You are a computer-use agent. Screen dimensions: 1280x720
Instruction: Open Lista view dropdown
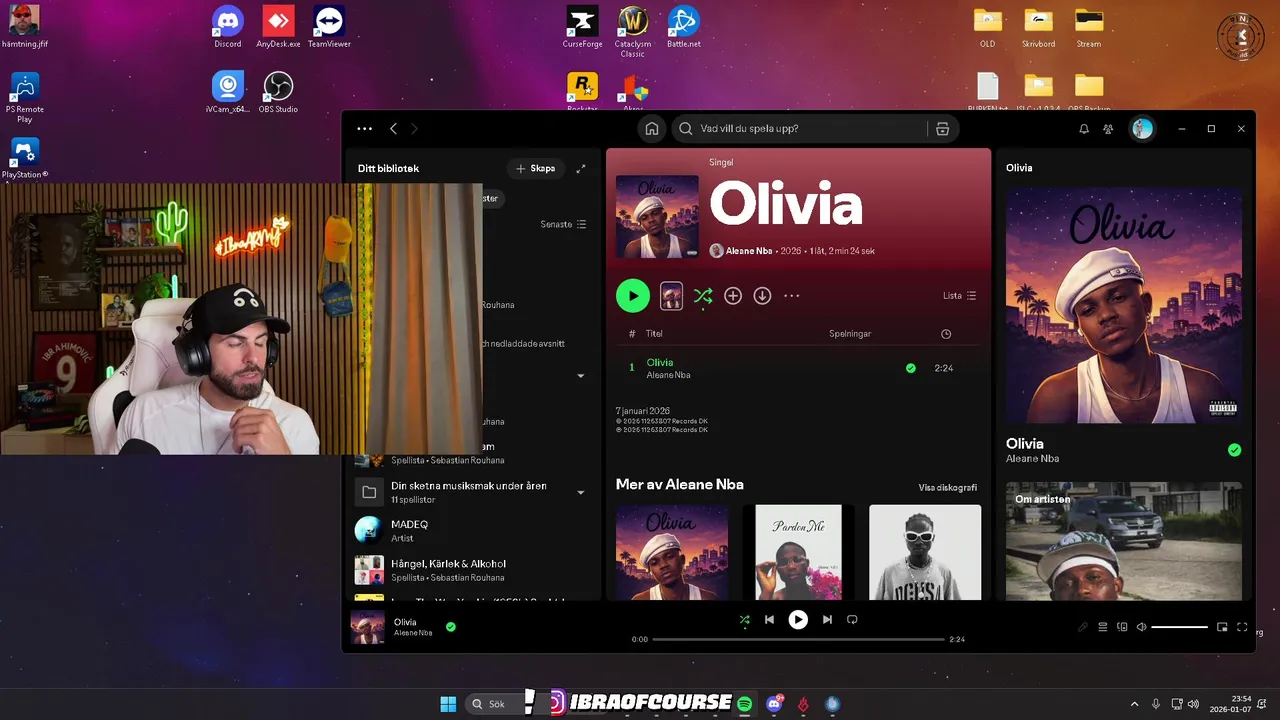point(960,296)
